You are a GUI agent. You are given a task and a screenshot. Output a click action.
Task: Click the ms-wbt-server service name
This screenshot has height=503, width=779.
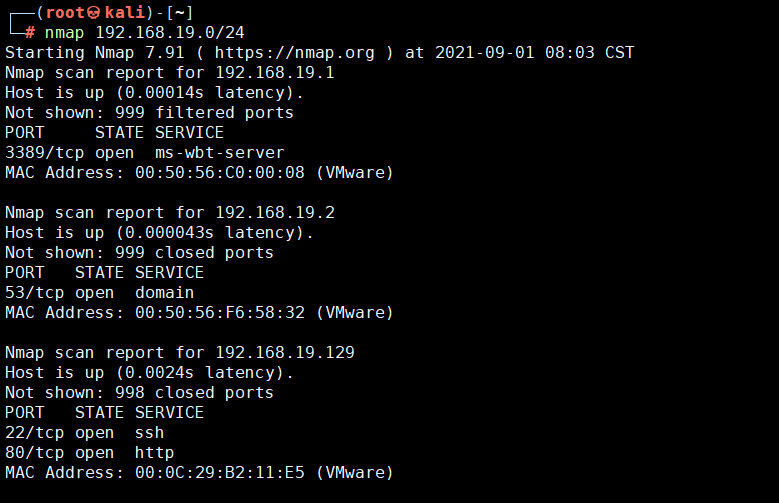220,153
